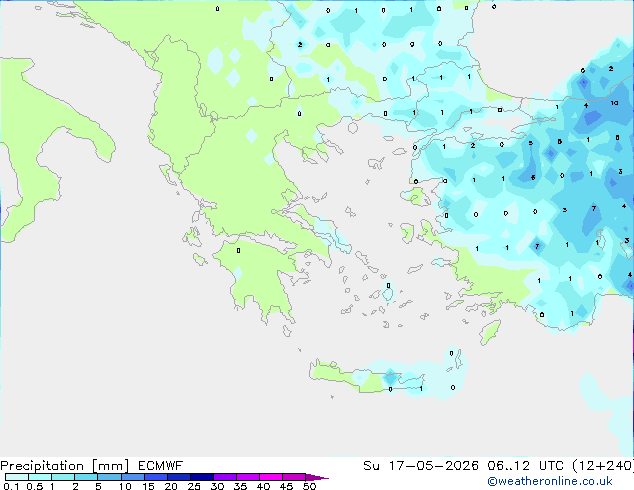The height and width of the screenshot is (490, 634).
Task: Click the '45' legend scale label
Action: 286,486
